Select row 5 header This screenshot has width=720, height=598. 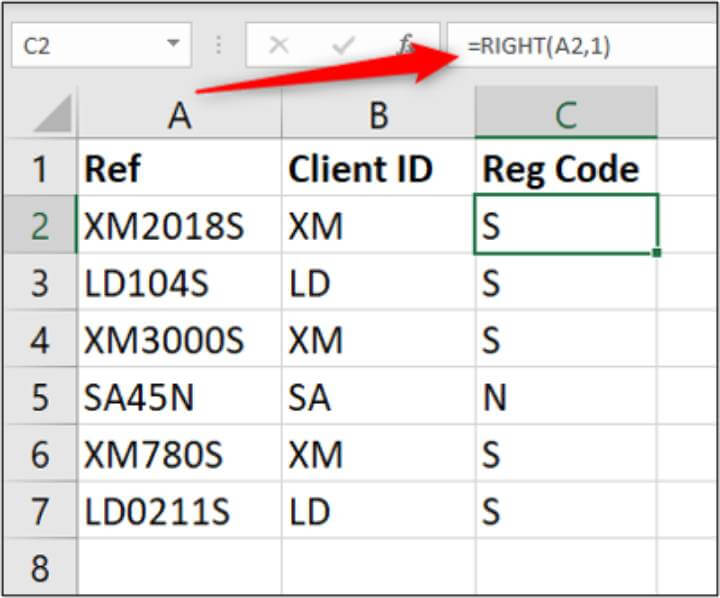tap(39, 398)
